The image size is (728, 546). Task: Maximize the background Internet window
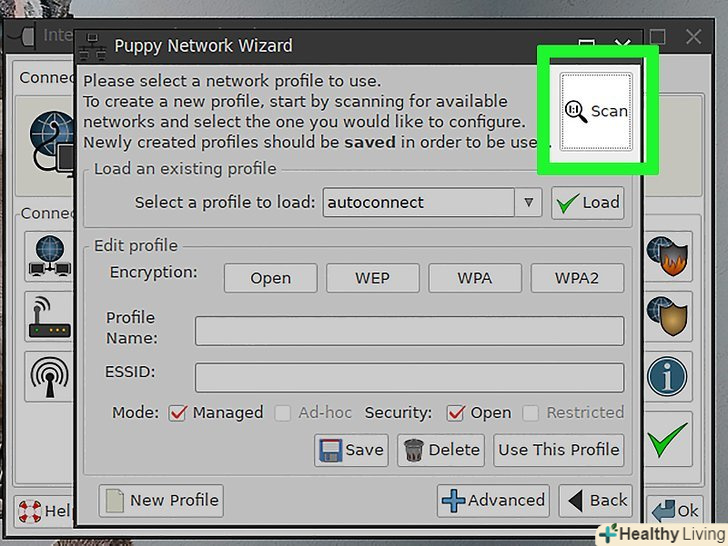[657, 37]
